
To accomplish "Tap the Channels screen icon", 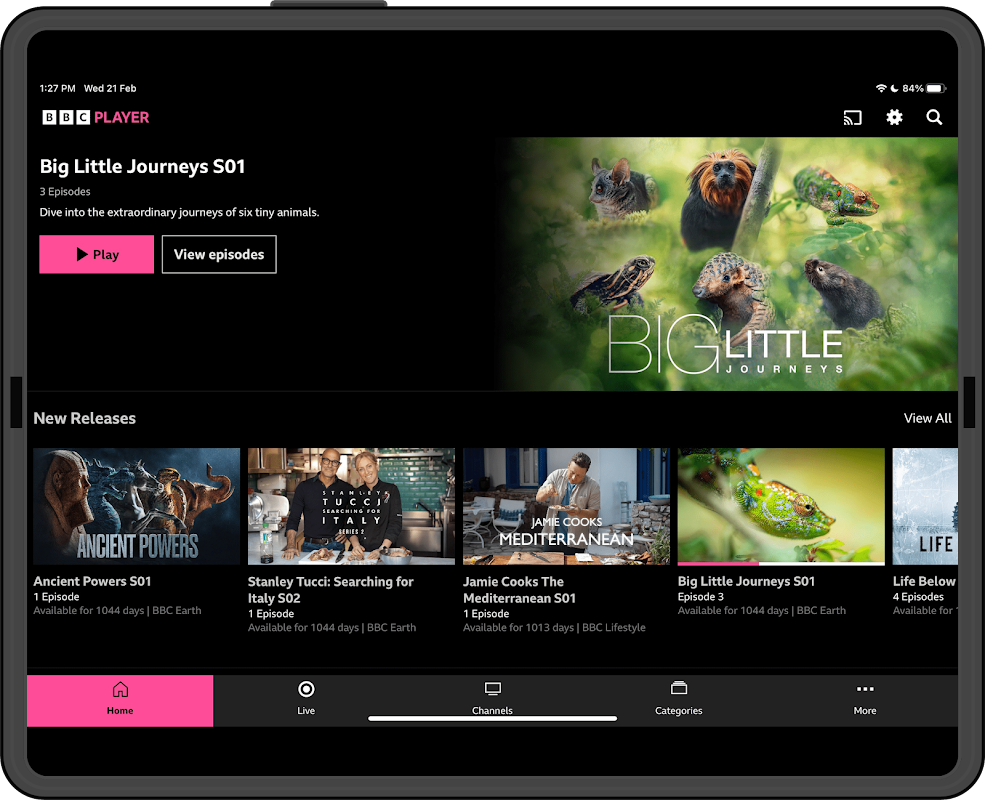I will tap(492, 689).
